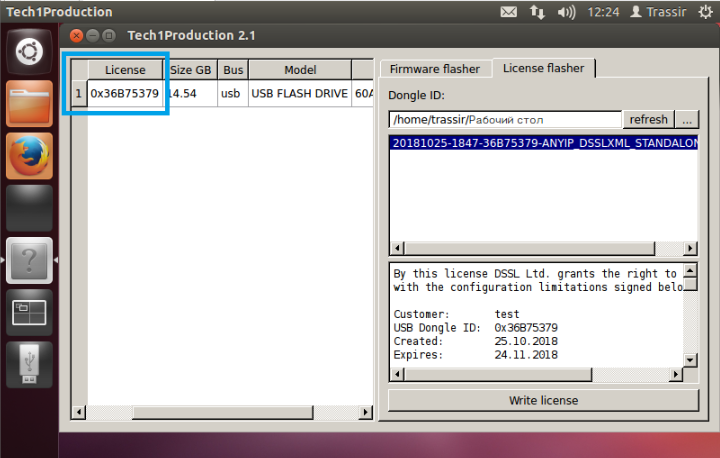The height and width of the screenshot is (458, 720).
Task: Select the License flasher tab
Action: pos(543,68)
